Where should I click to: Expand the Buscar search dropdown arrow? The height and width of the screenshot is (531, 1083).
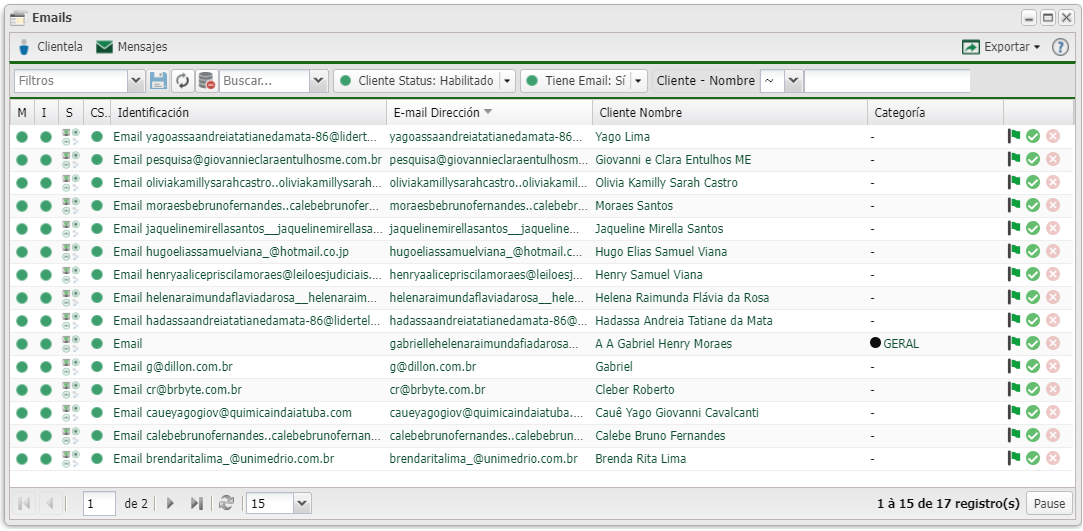point(318,81)
